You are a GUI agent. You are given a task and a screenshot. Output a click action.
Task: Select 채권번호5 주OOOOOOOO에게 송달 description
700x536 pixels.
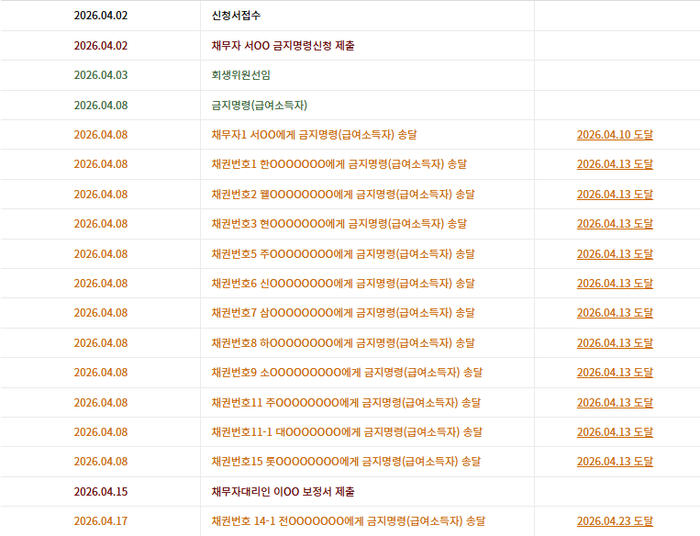coord(343,254)
